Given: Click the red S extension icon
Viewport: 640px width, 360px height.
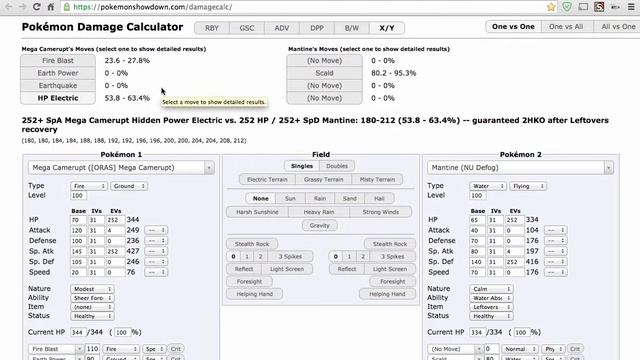Looking at the screenshot, I should tap(599, 7).
